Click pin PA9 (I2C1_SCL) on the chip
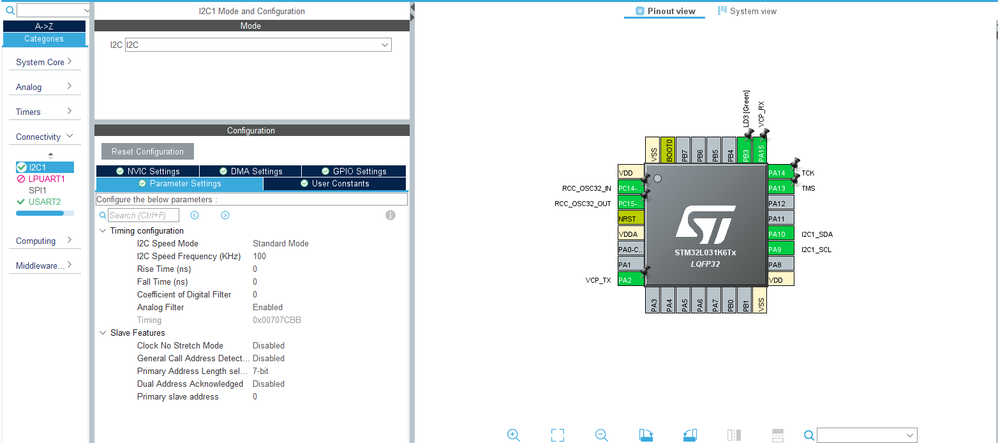This screenshot has width=998, height=443. (x=780, y=250)
